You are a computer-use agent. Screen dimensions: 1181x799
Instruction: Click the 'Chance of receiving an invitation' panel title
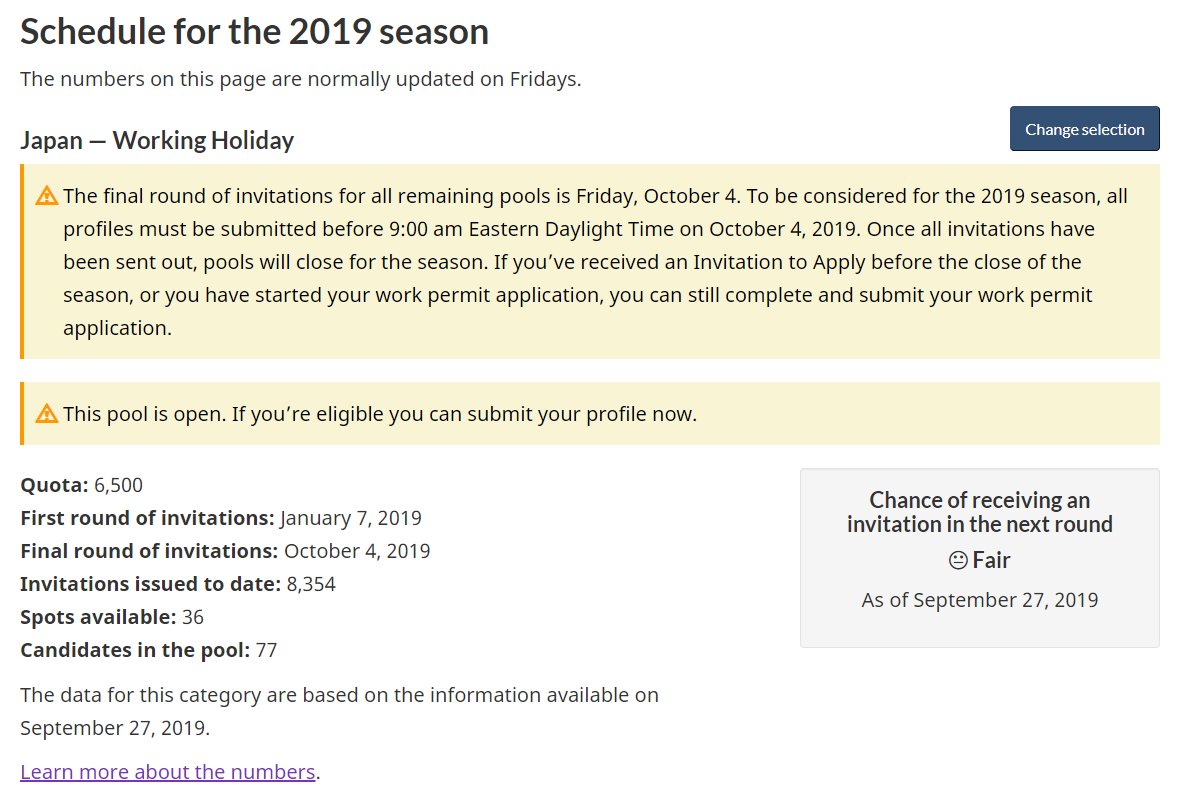tap(979, 512)
